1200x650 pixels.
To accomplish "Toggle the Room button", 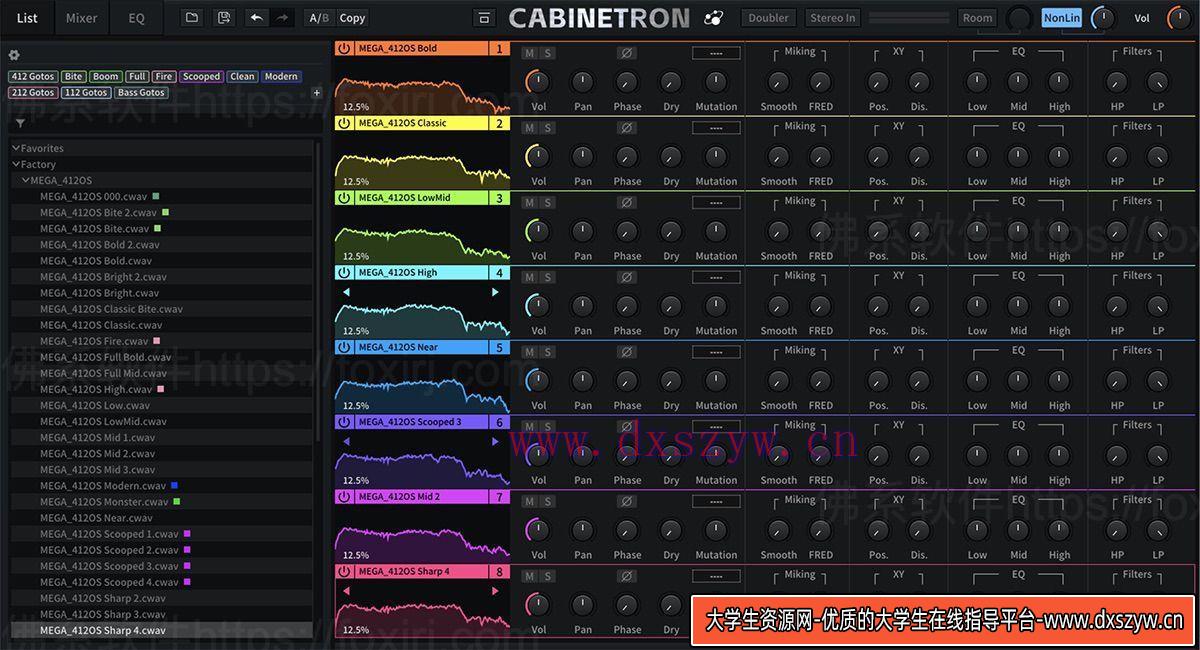I will [978, 18].
